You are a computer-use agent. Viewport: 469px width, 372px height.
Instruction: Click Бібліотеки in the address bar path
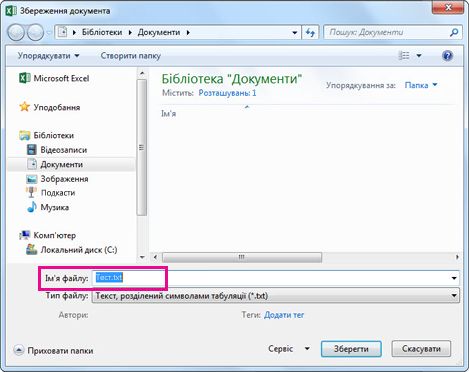pos(102,32)
